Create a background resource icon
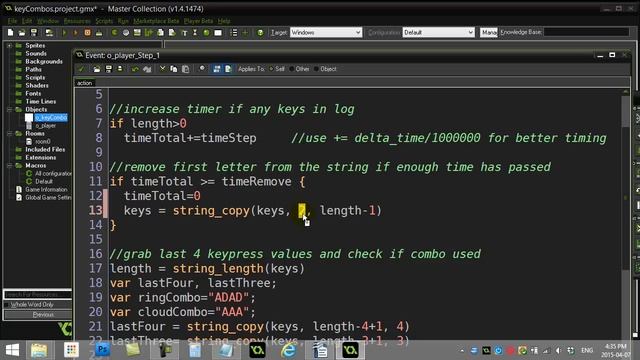Viewport: 640px width, 360px height. (137, 32)
